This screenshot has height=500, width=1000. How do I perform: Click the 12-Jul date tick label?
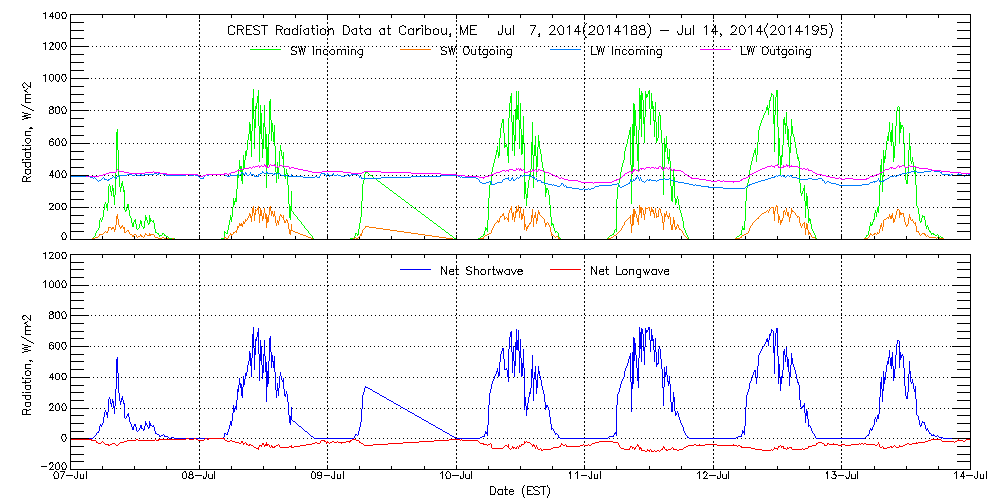point(713,477)
